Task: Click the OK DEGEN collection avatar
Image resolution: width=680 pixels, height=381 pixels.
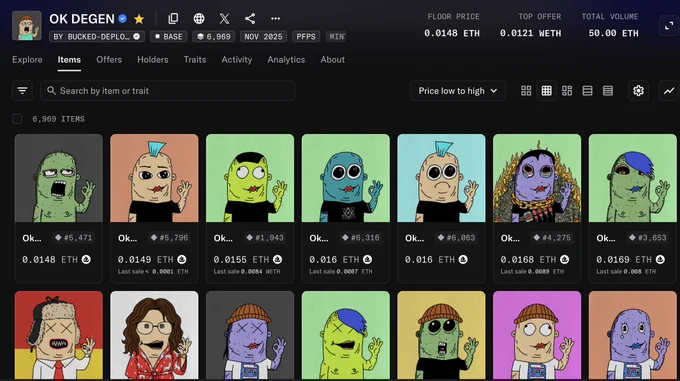Action: coord(27,26)
